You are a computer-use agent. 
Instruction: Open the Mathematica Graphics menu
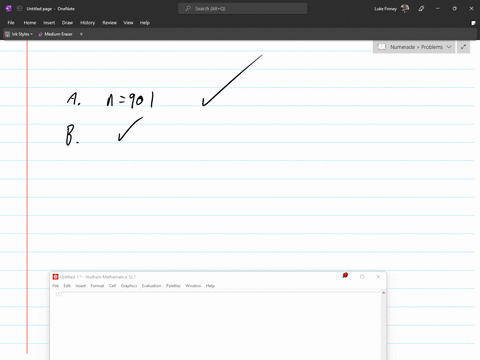(129, 286)
